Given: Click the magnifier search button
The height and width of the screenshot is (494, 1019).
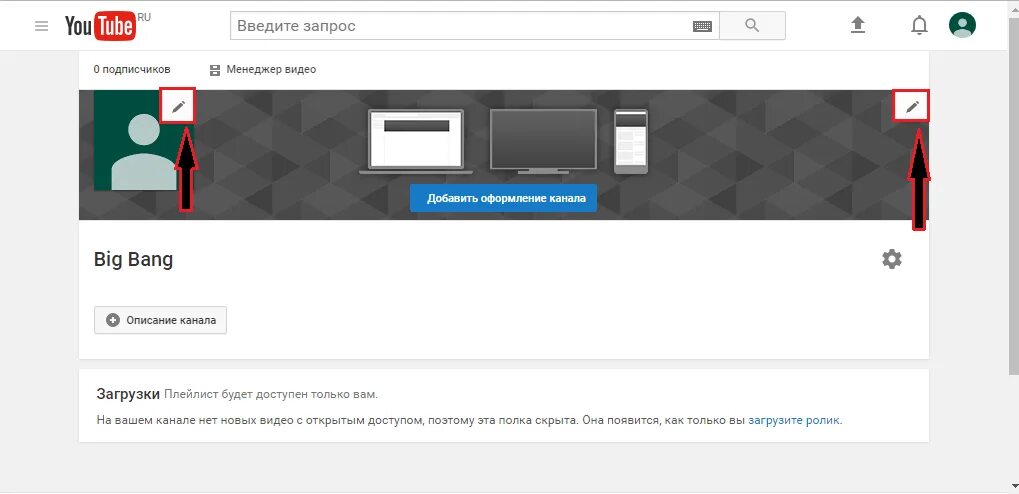Looking at the screenshot, I should pyautogui.click(x=752, y=26).
